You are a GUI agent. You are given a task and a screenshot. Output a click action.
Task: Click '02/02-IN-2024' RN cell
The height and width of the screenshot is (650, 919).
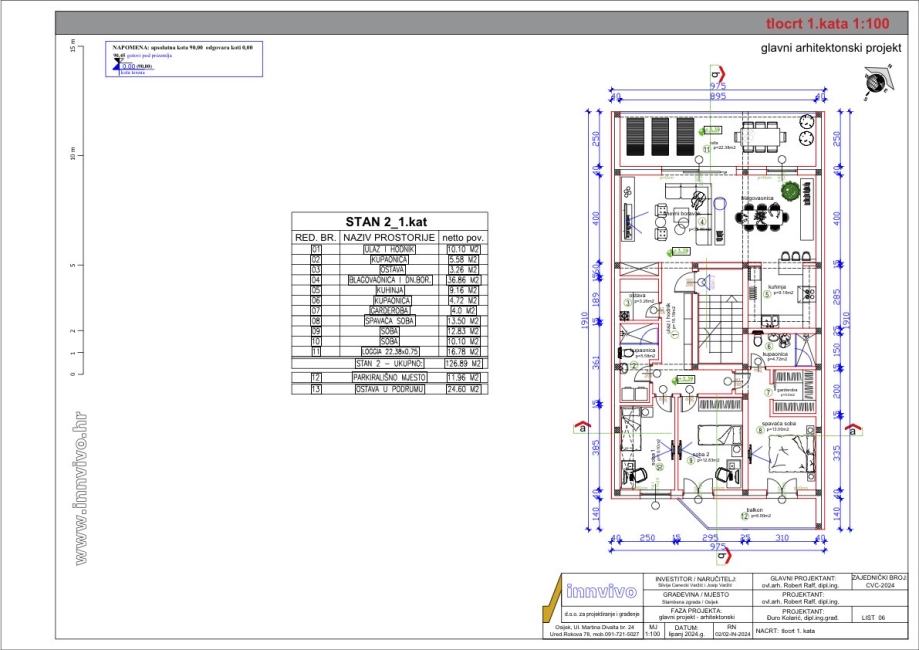point(732,634)
